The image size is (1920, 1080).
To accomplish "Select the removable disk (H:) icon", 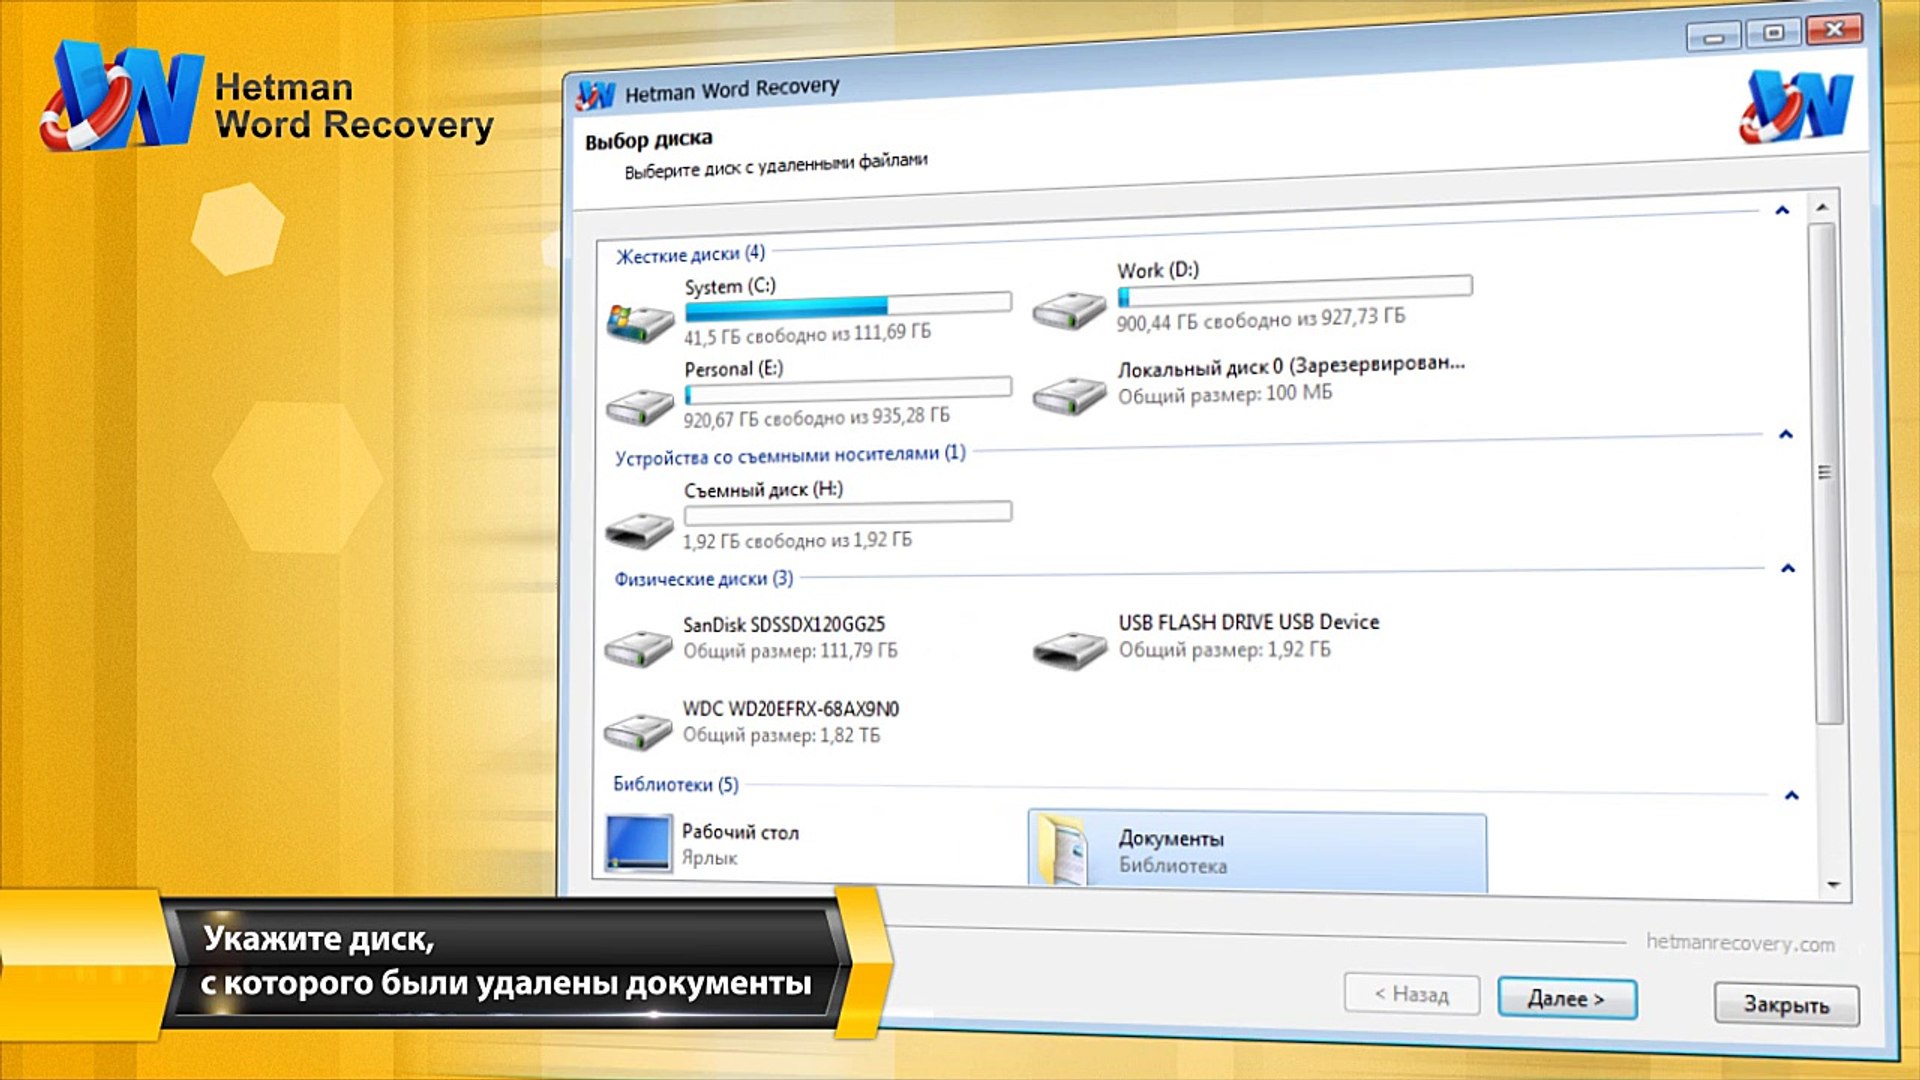I will pos(640,529).
